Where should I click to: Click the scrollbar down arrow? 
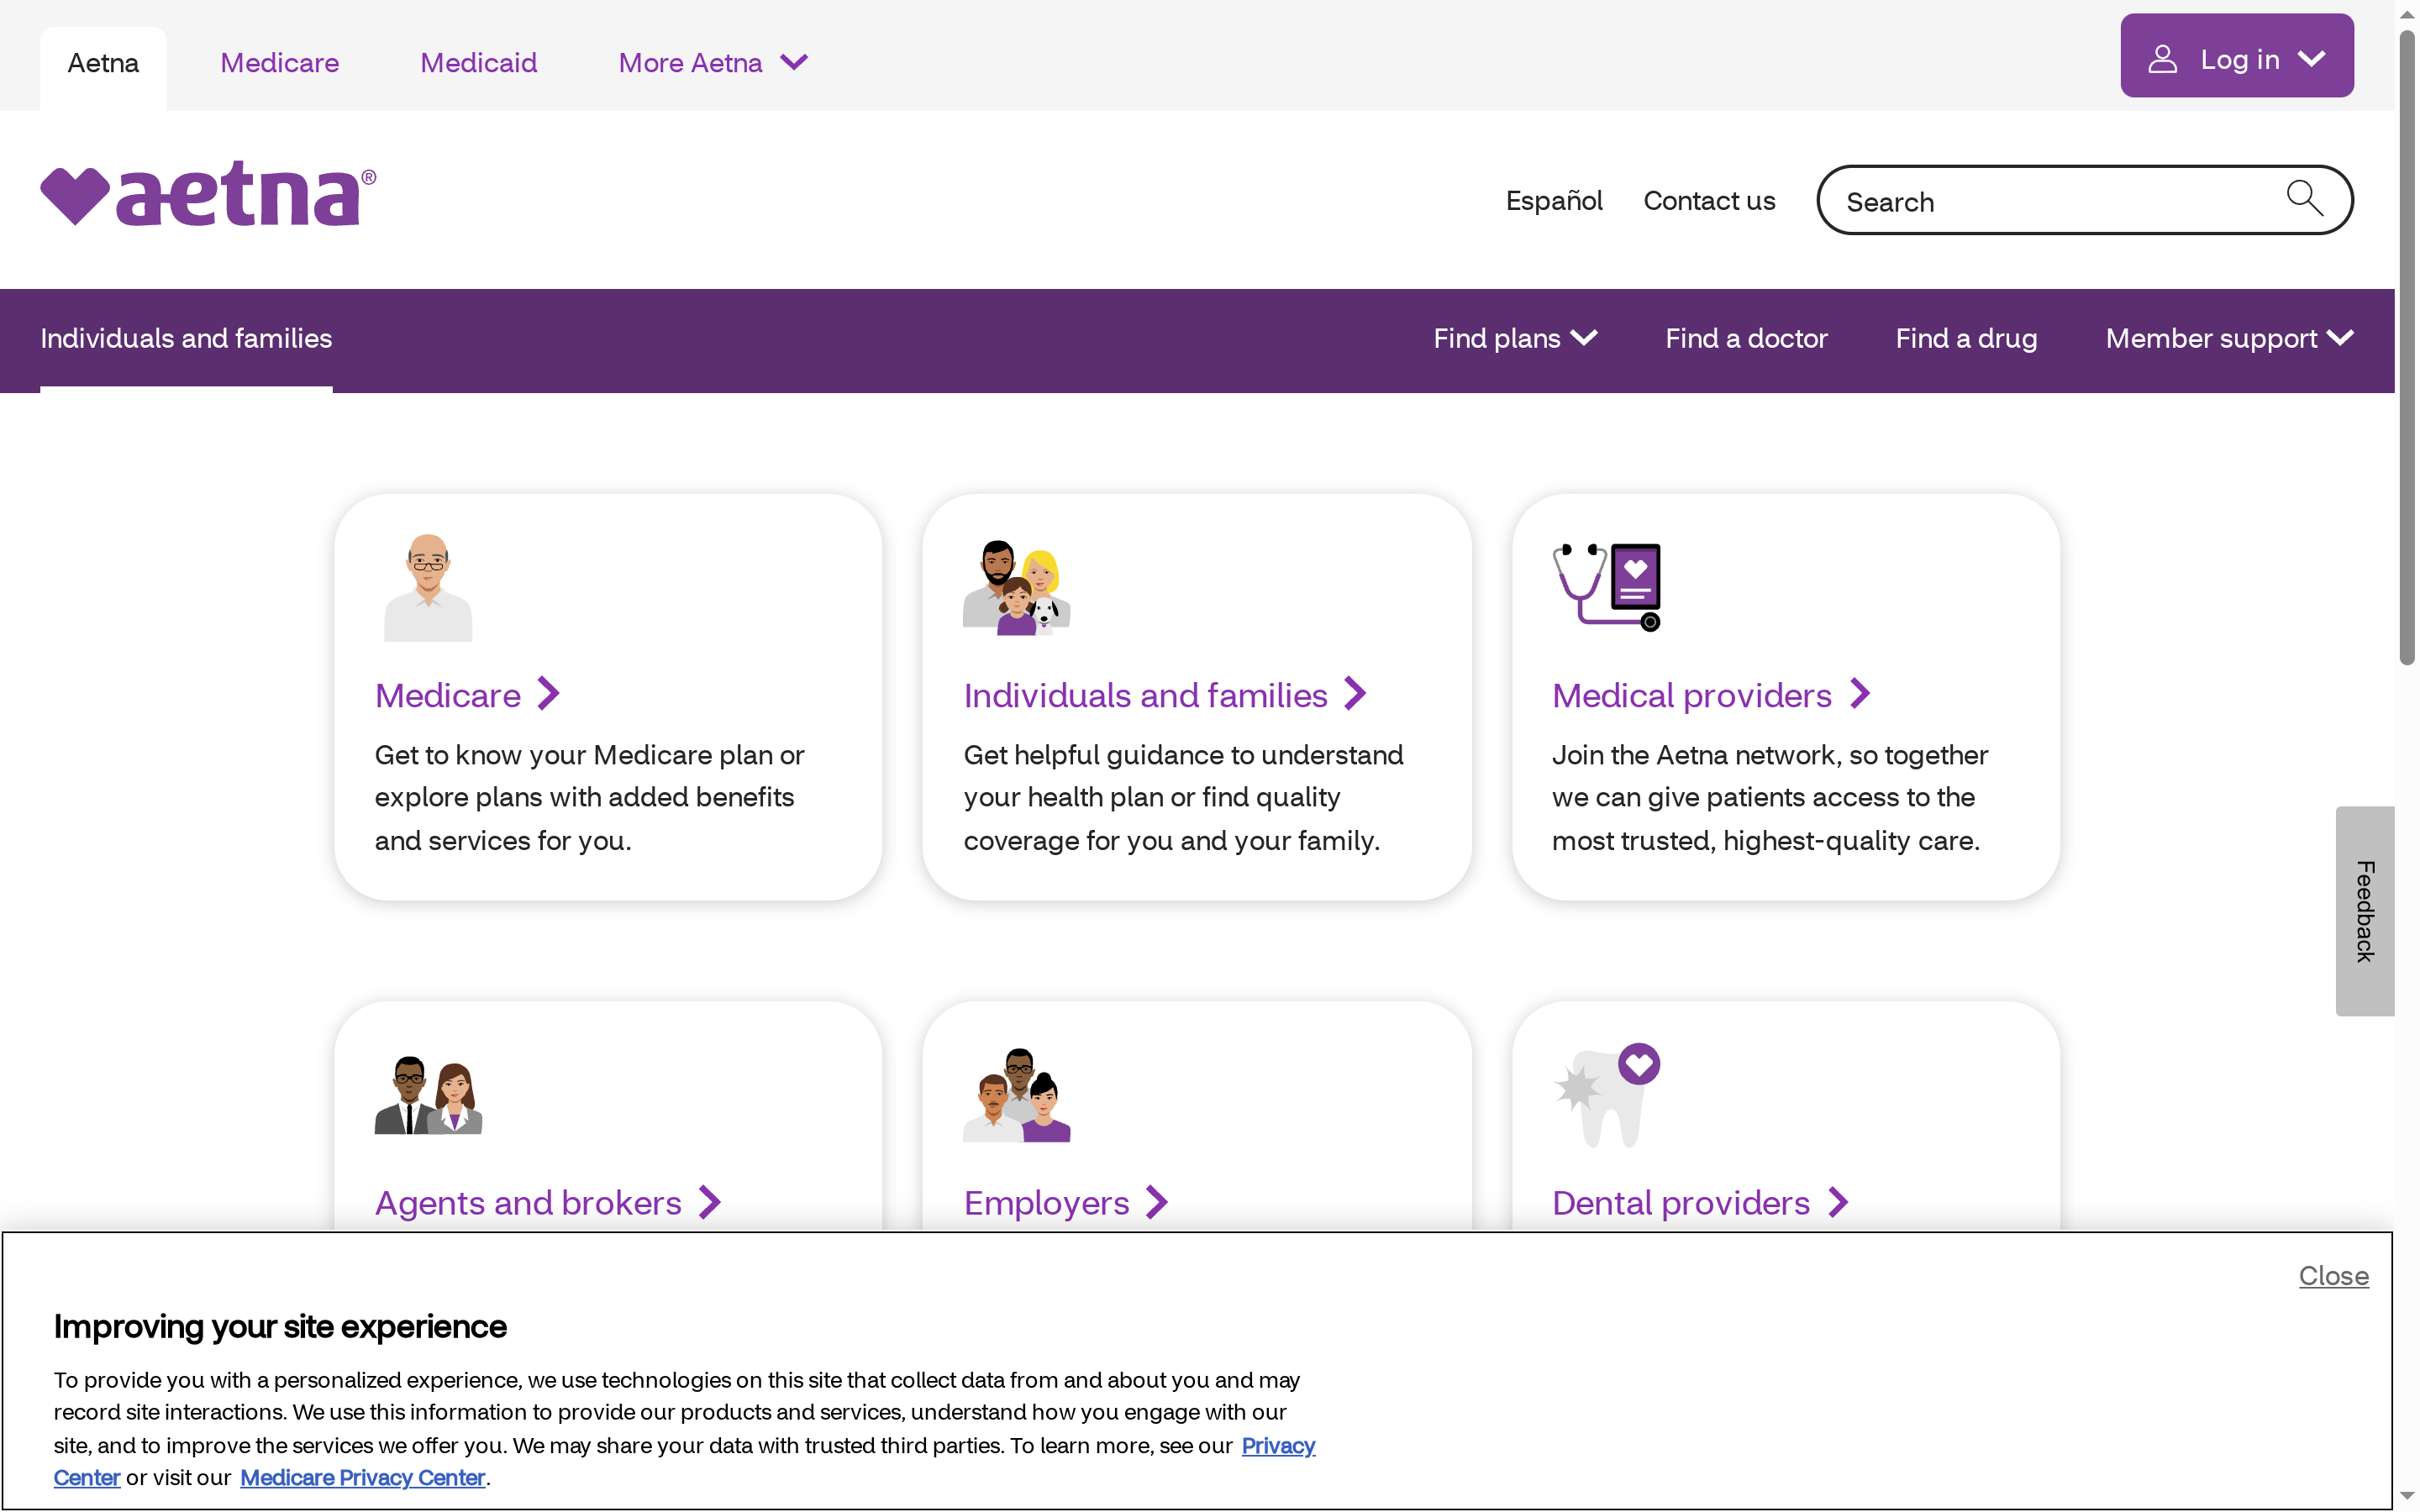tap(2407, 1497)
